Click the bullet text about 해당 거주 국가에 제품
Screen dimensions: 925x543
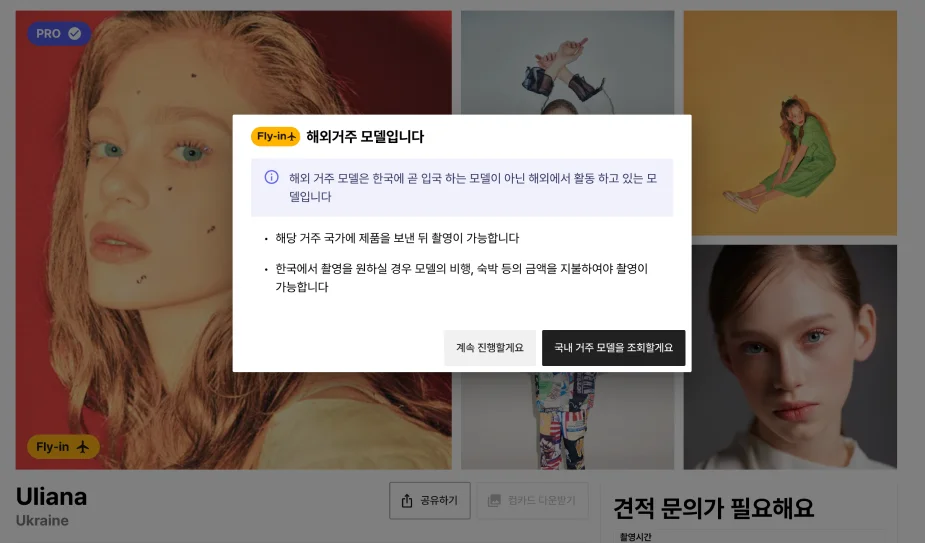point(397,238)
